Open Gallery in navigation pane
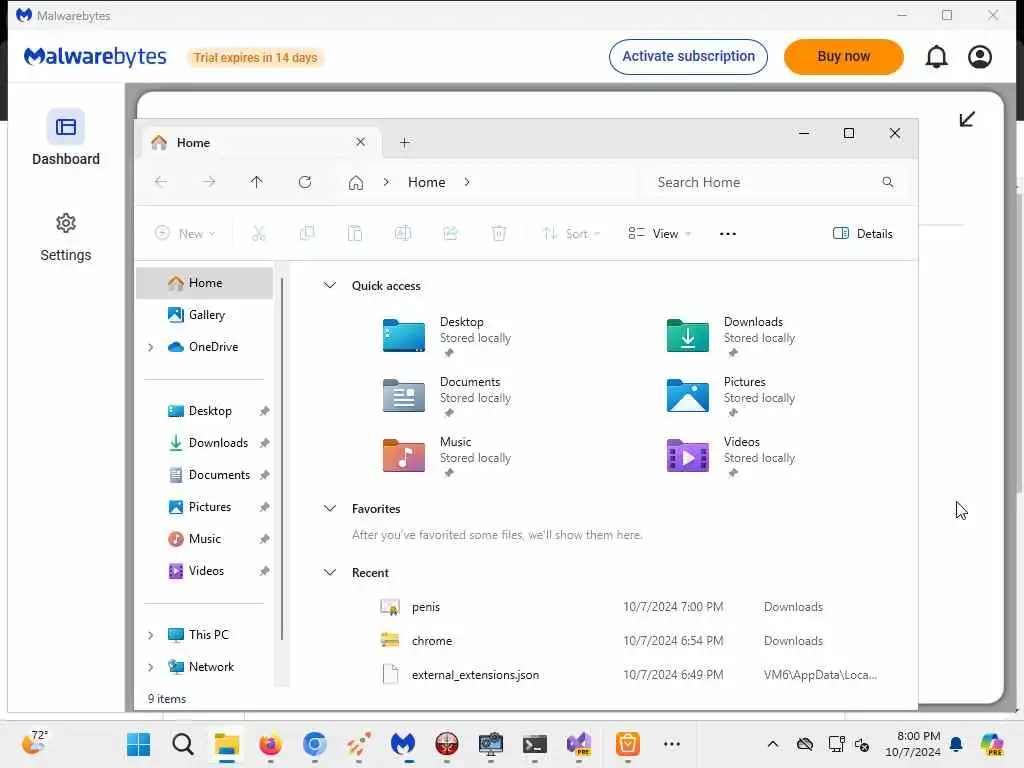 point(204,315)
